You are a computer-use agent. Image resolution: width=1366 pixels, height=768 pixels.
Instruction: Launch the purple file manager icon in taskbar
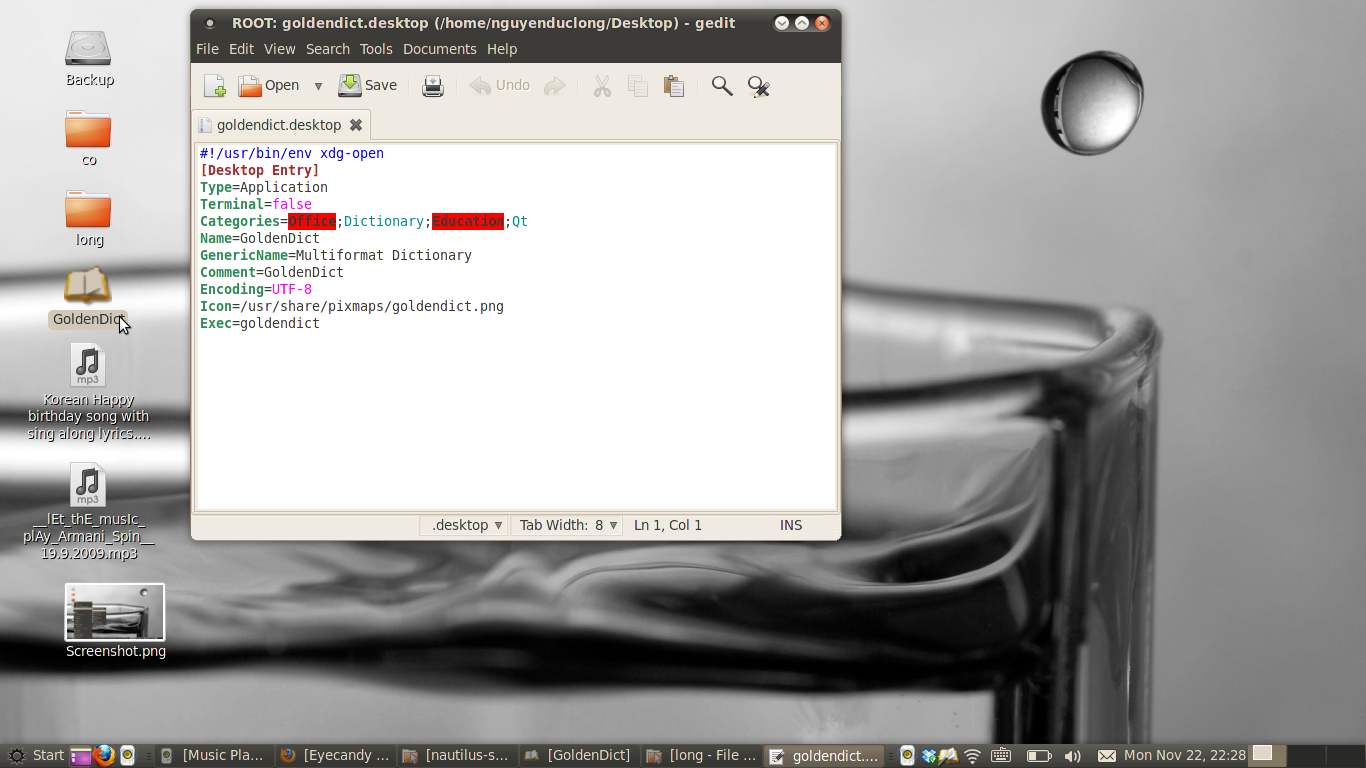pos(81,755)
